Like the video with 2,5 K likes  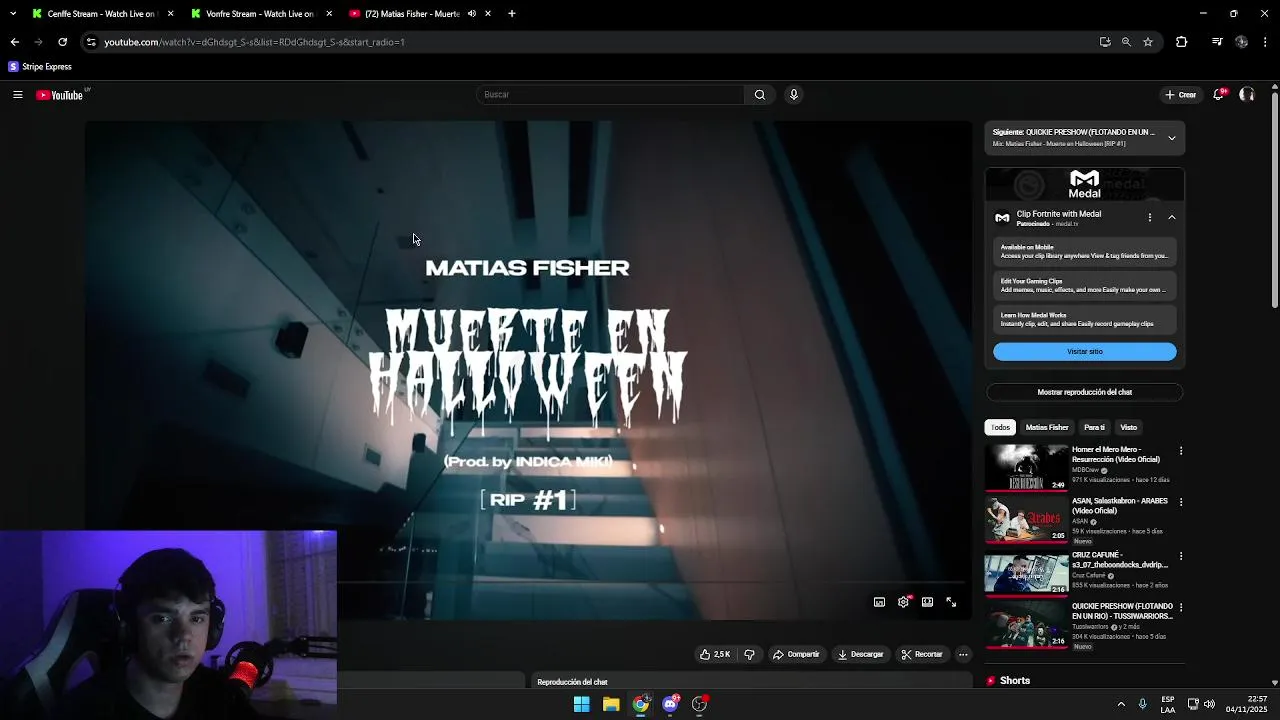(715, 654)
